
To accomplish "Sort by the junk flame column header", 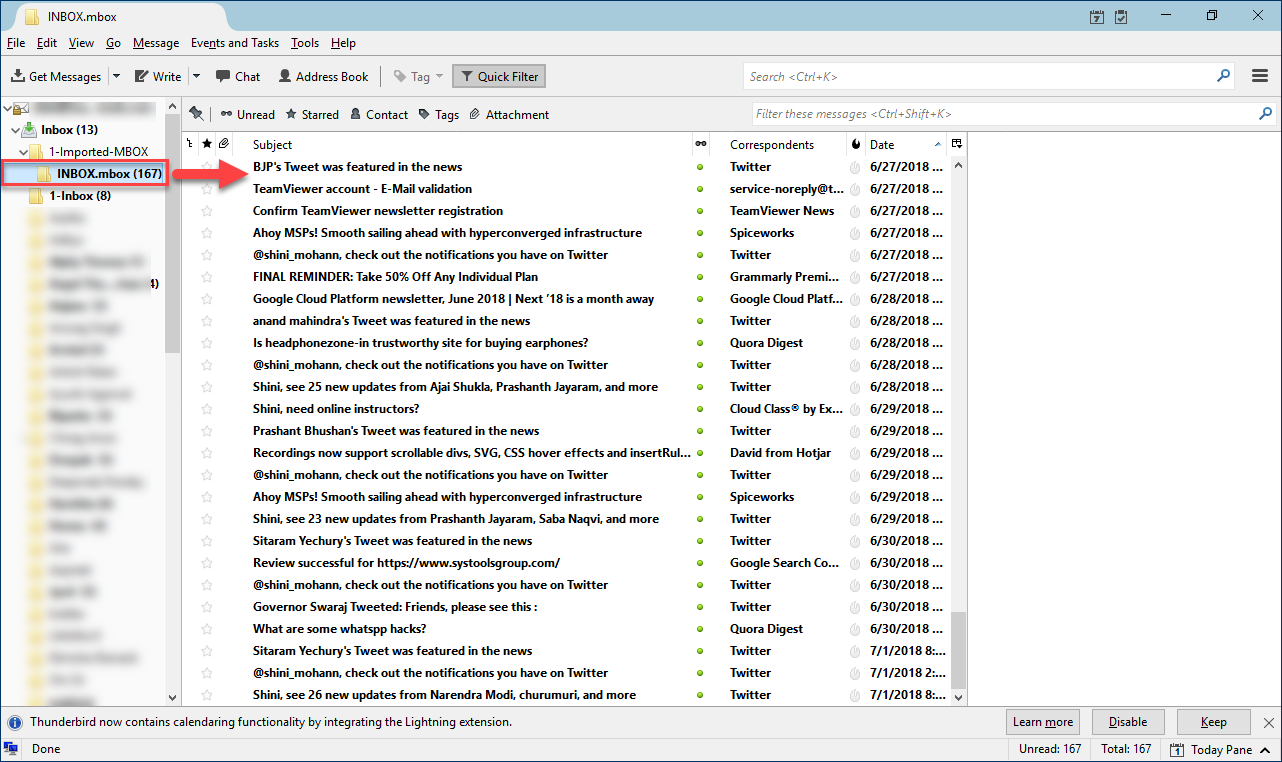I will (x=855, y=144).
